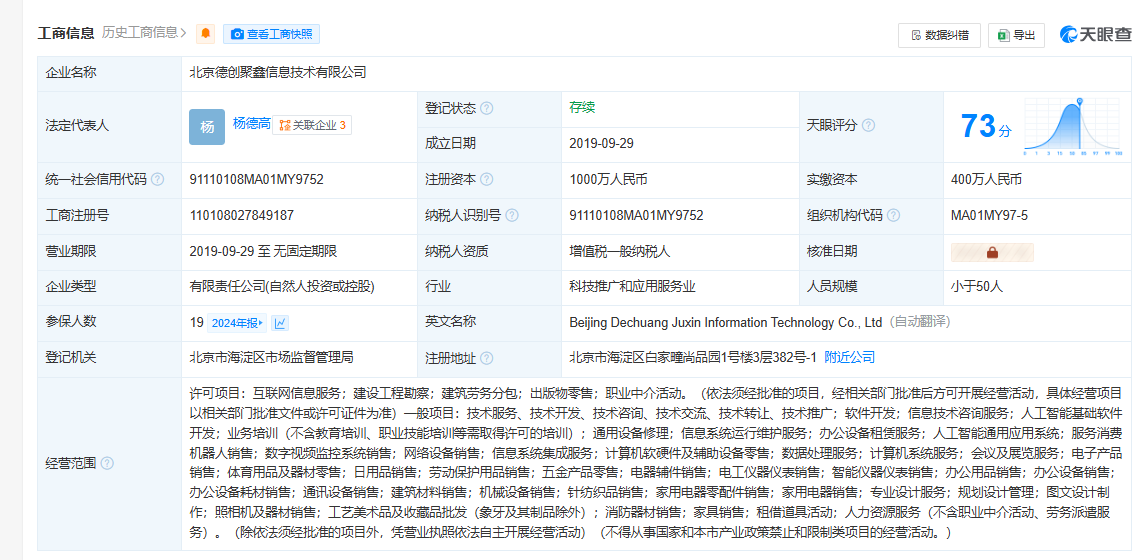Click help icon beside 组织机构代码
1145x560 pixels.
click(x=893, y=215)
